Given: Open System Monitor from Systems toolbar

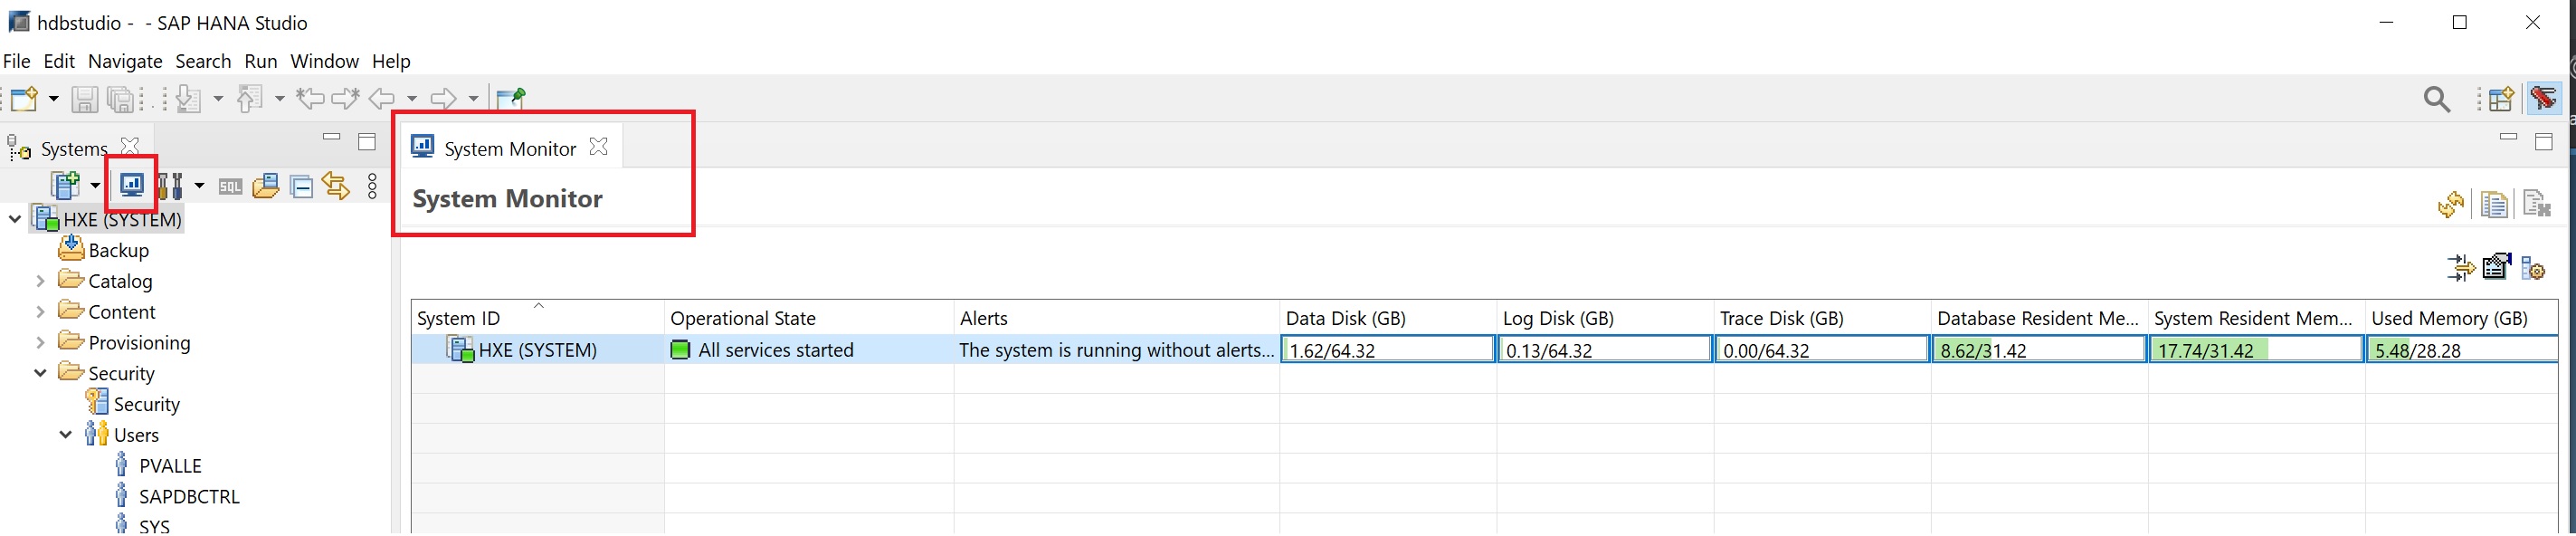Looking at the screenshot, I should click(131, 185).
